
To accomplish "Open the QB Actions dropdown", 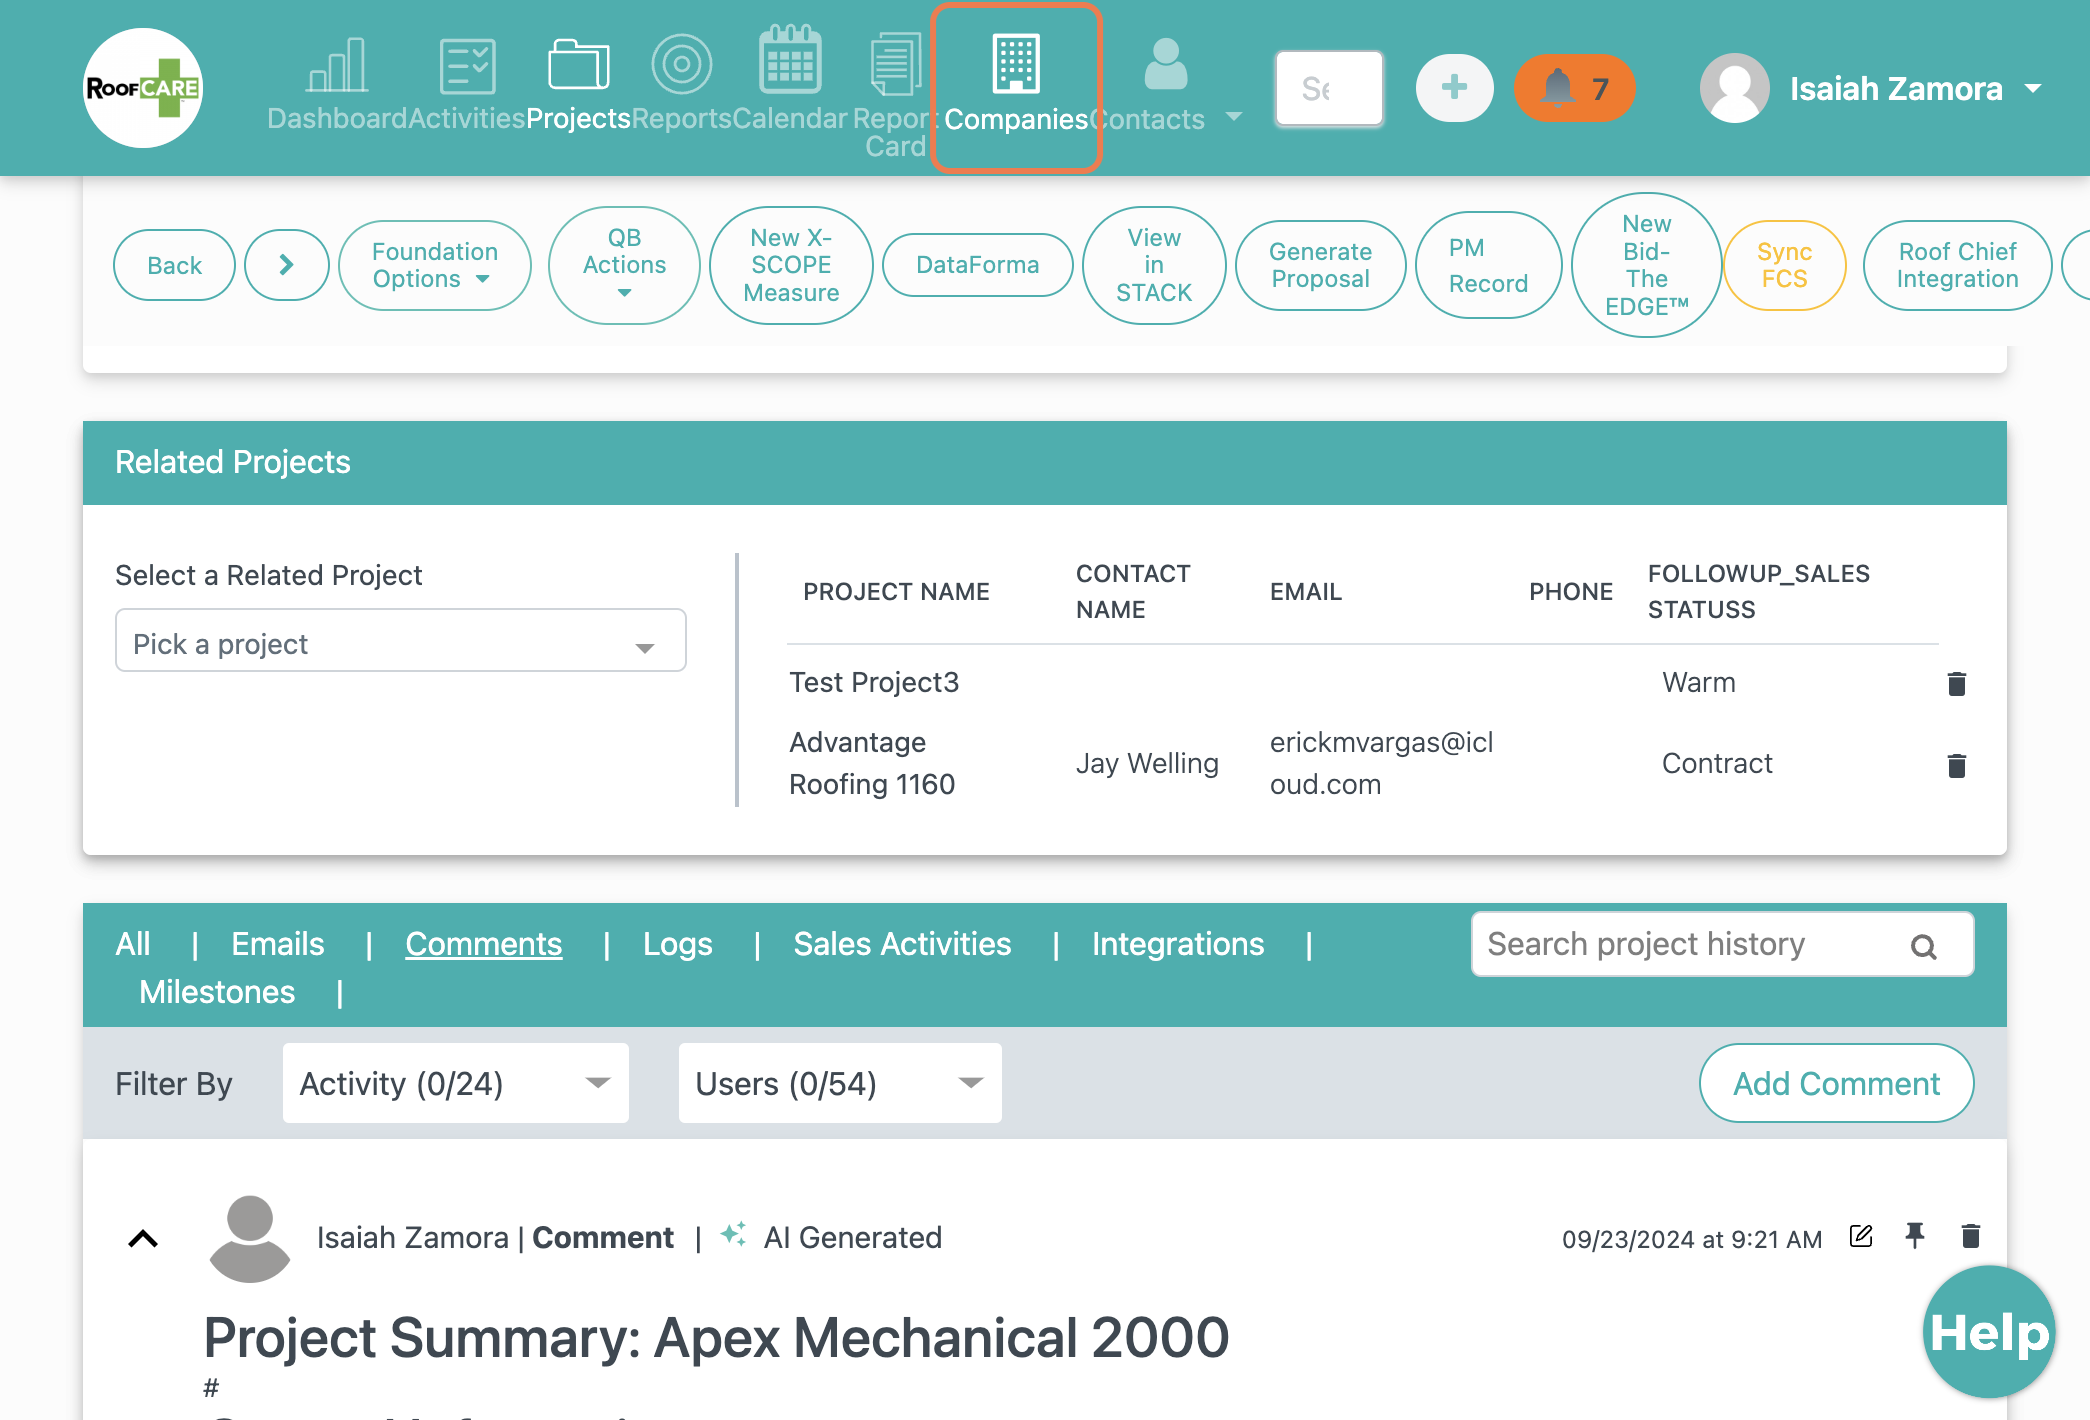I will [x=624, y=265].
